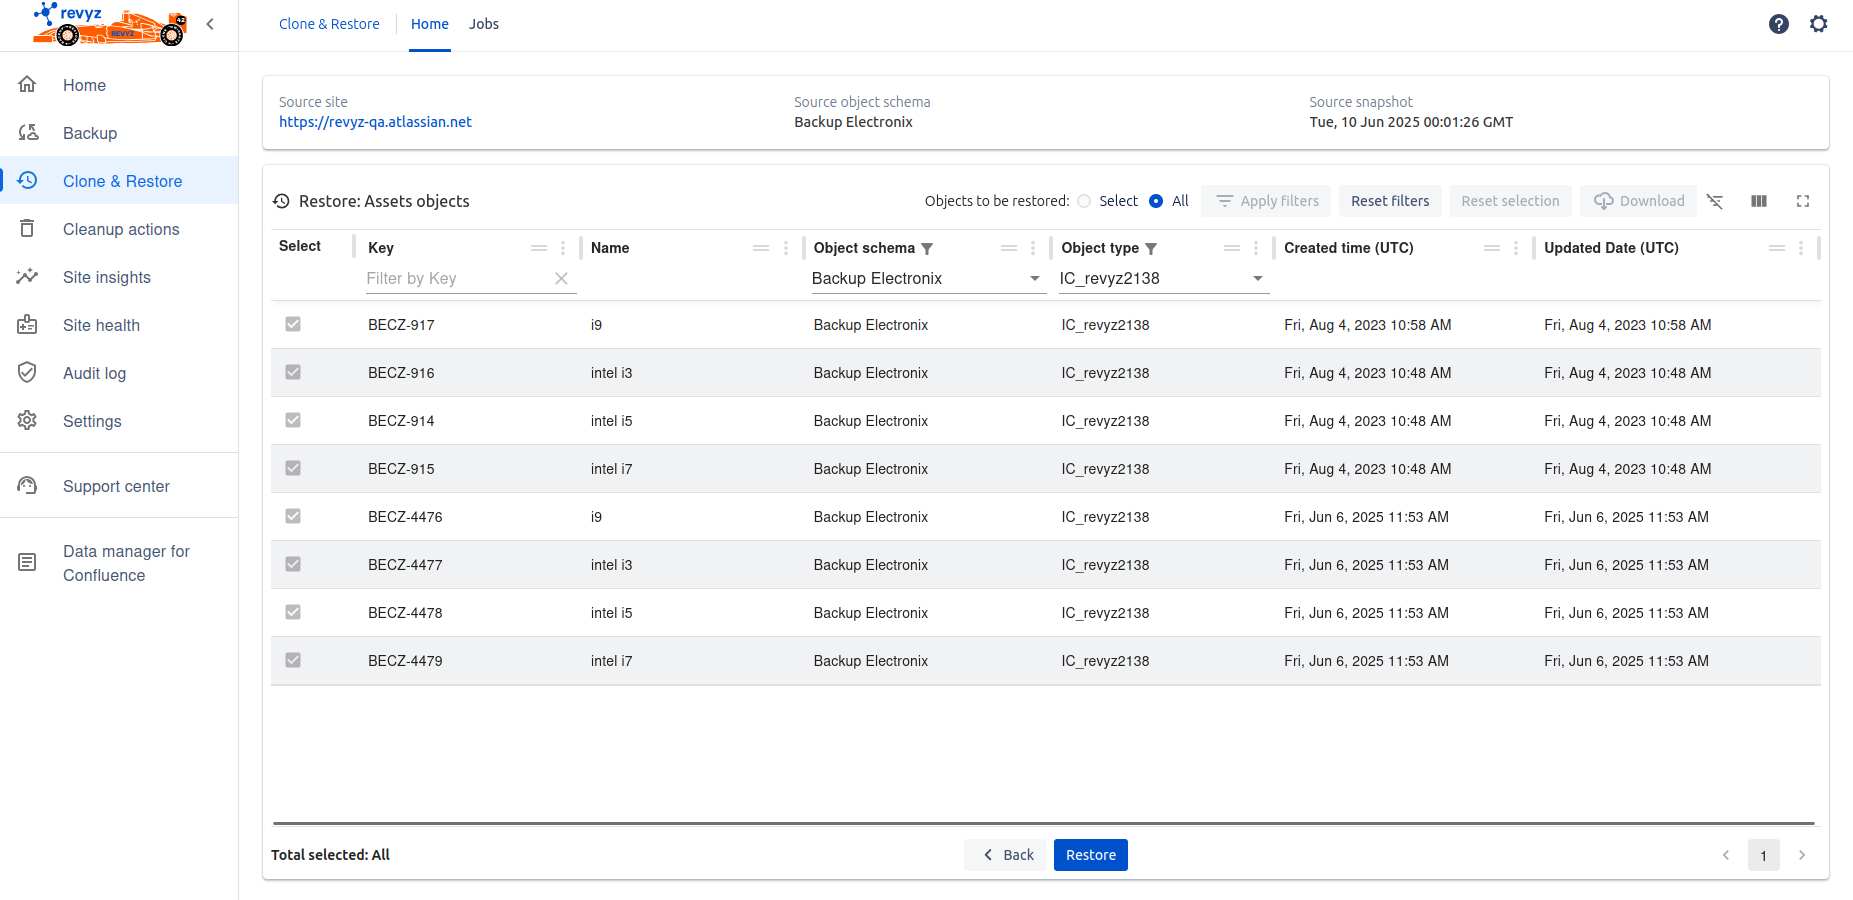Click the help question mark icon
Screen dimensions: 1853x900
coord(1778,24)
